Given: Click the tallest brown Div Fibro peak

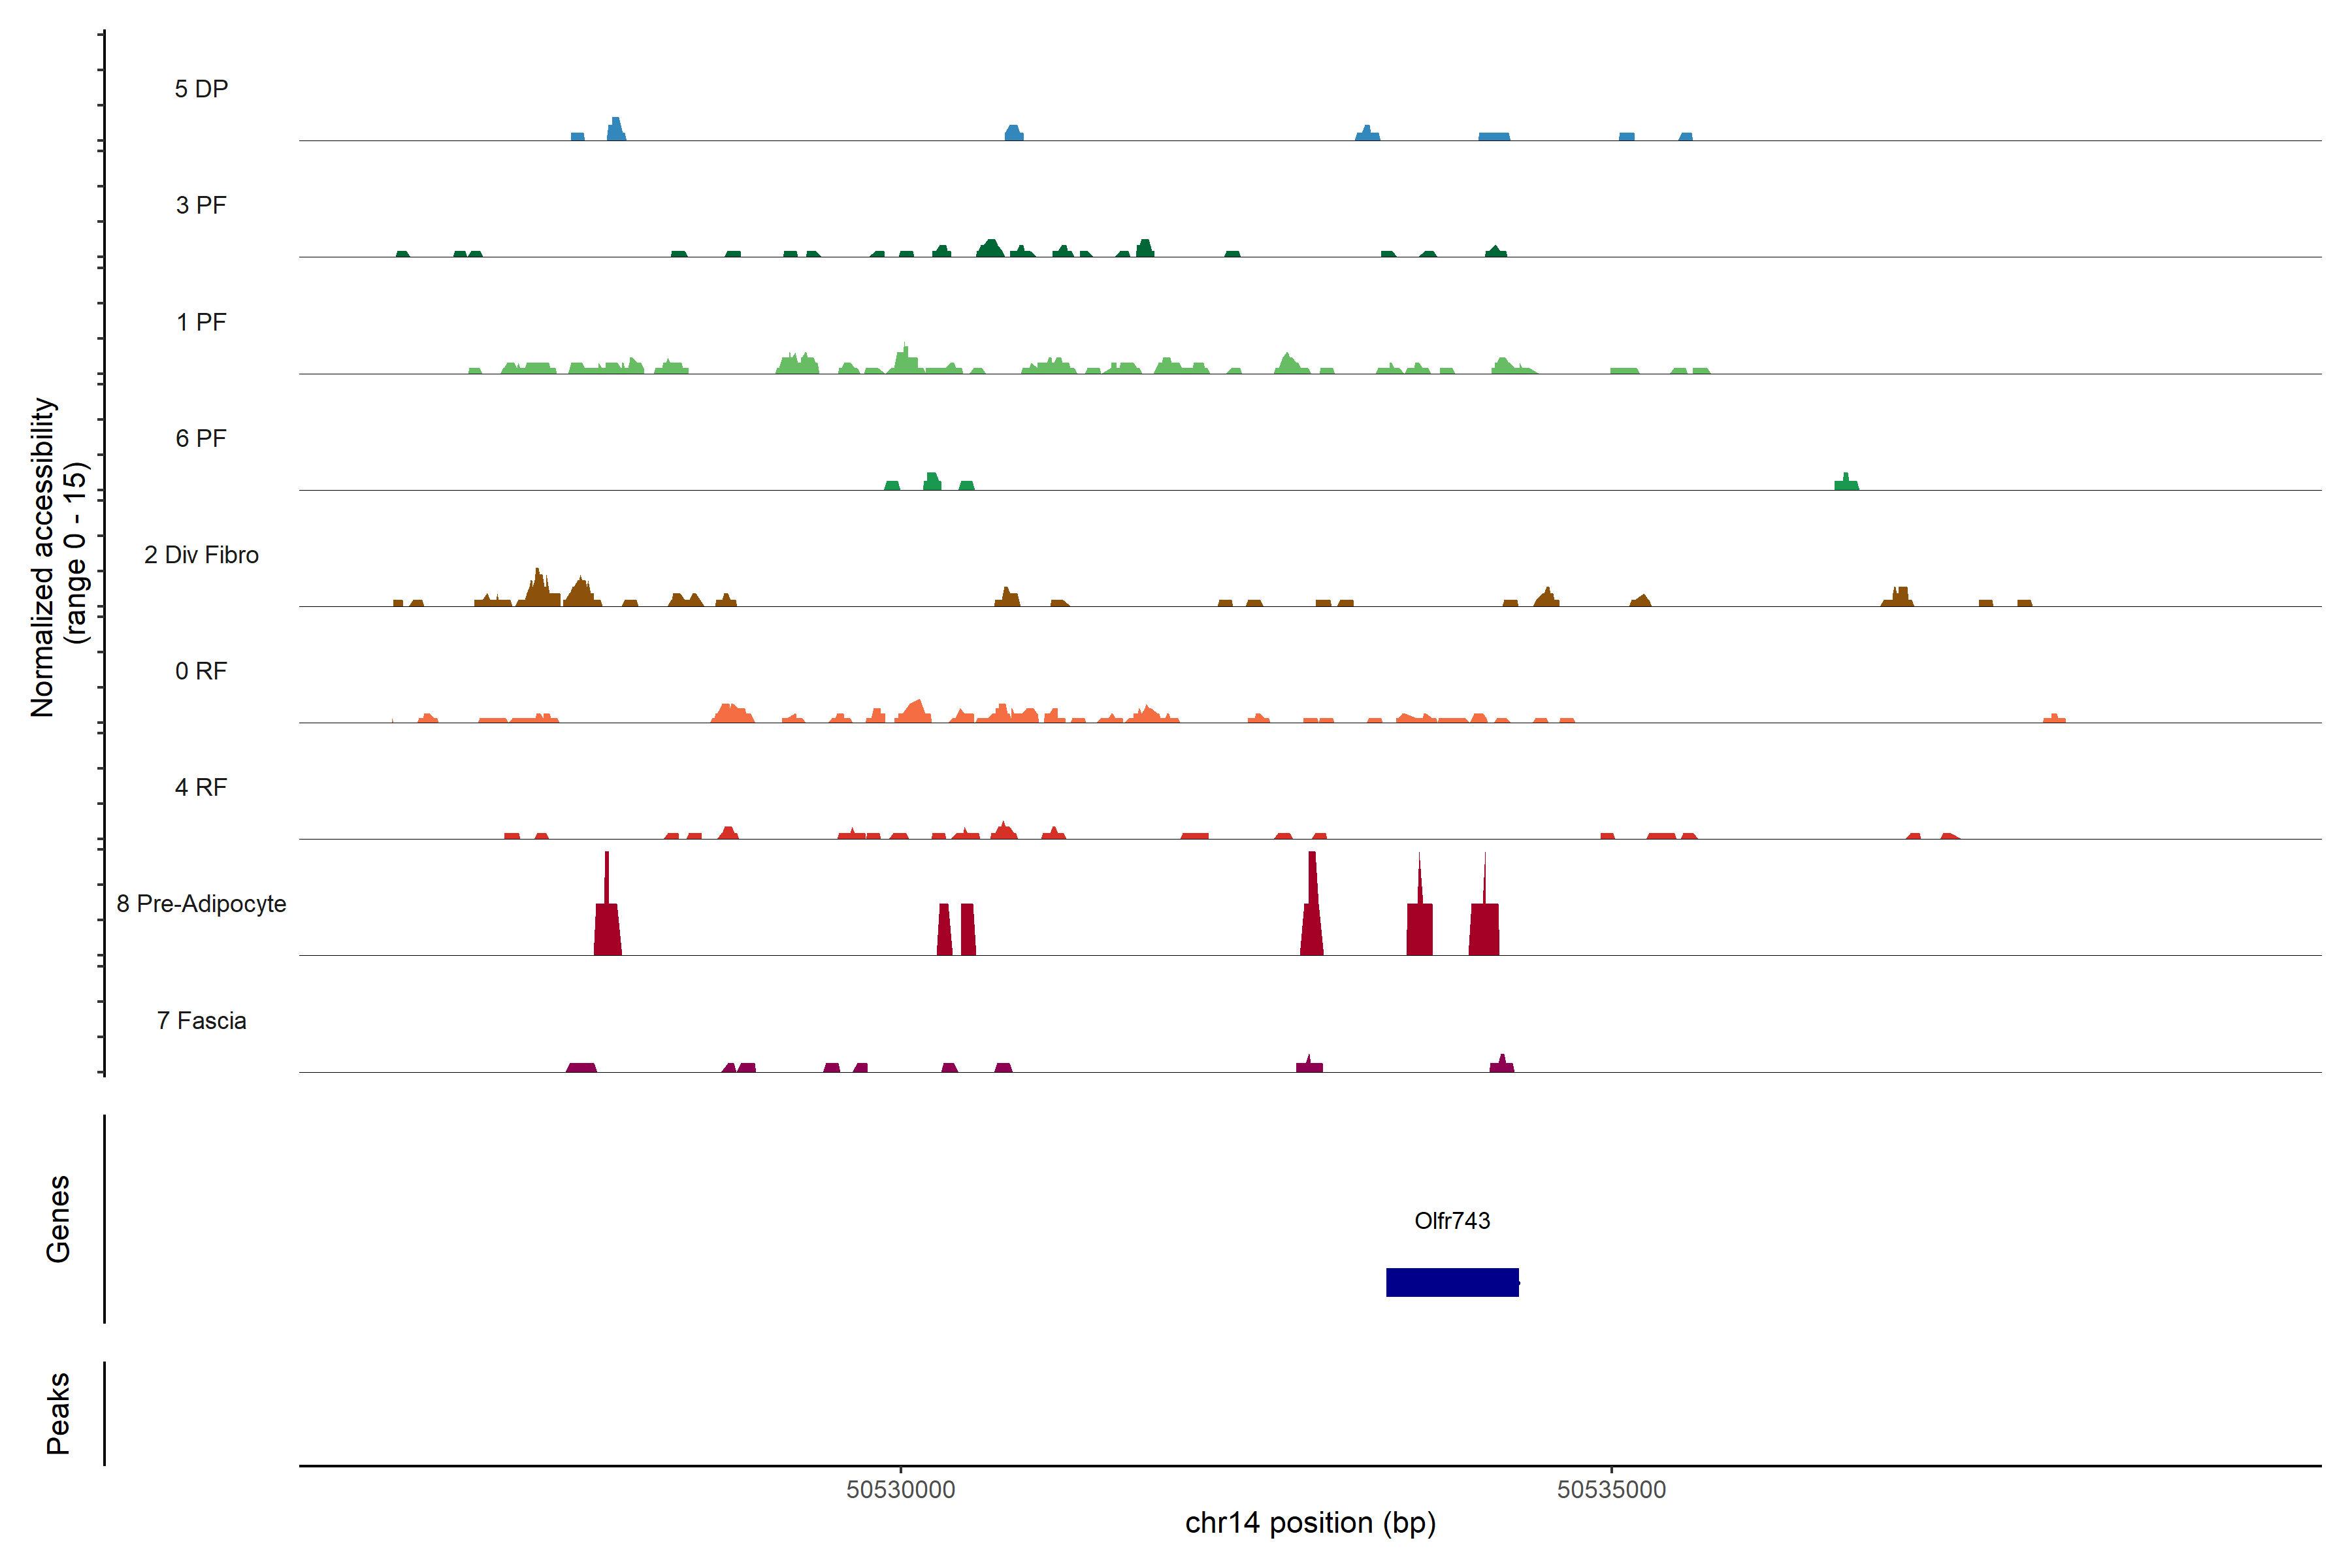Looking at the screenshot, I should point(538,591).
